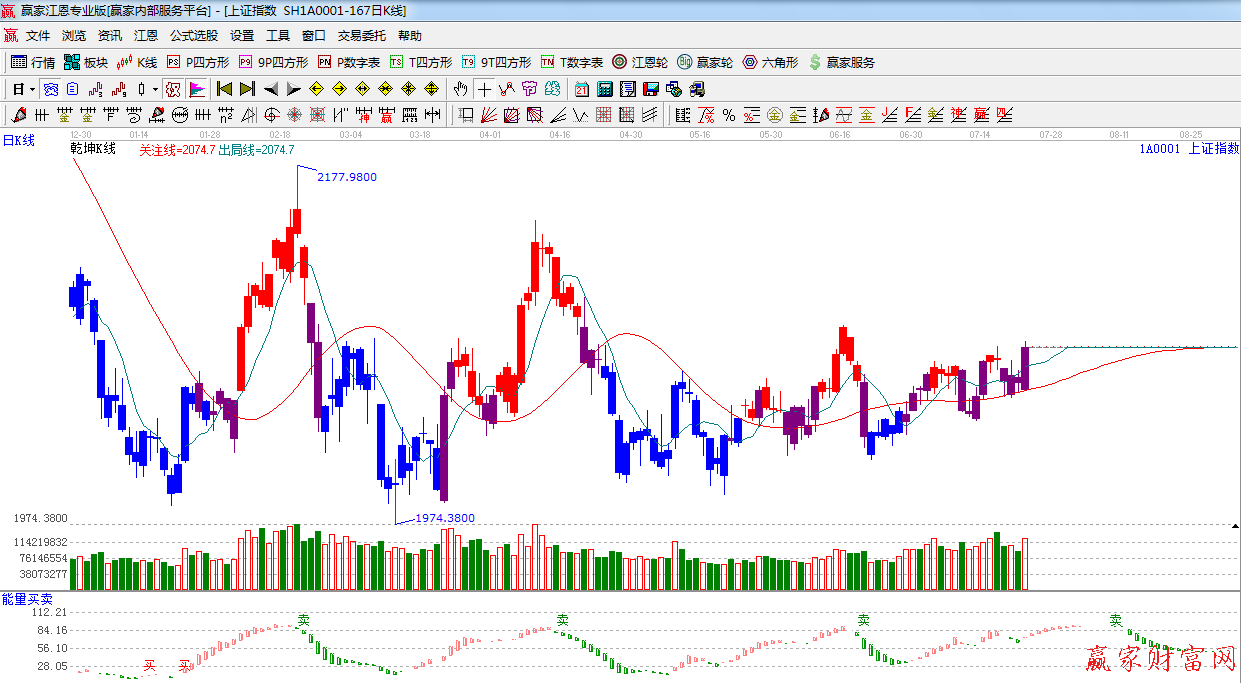The width and height of the screenshot is (1241, 683).
Task: Click the calculator icon
Action: click(x=604, y=89)
